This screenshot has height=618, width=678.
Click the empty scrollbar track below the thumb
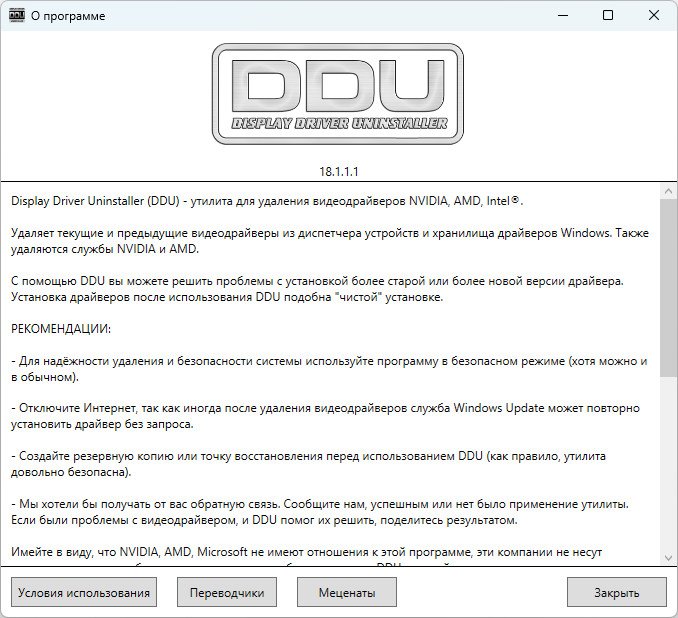tap(668, 463)
